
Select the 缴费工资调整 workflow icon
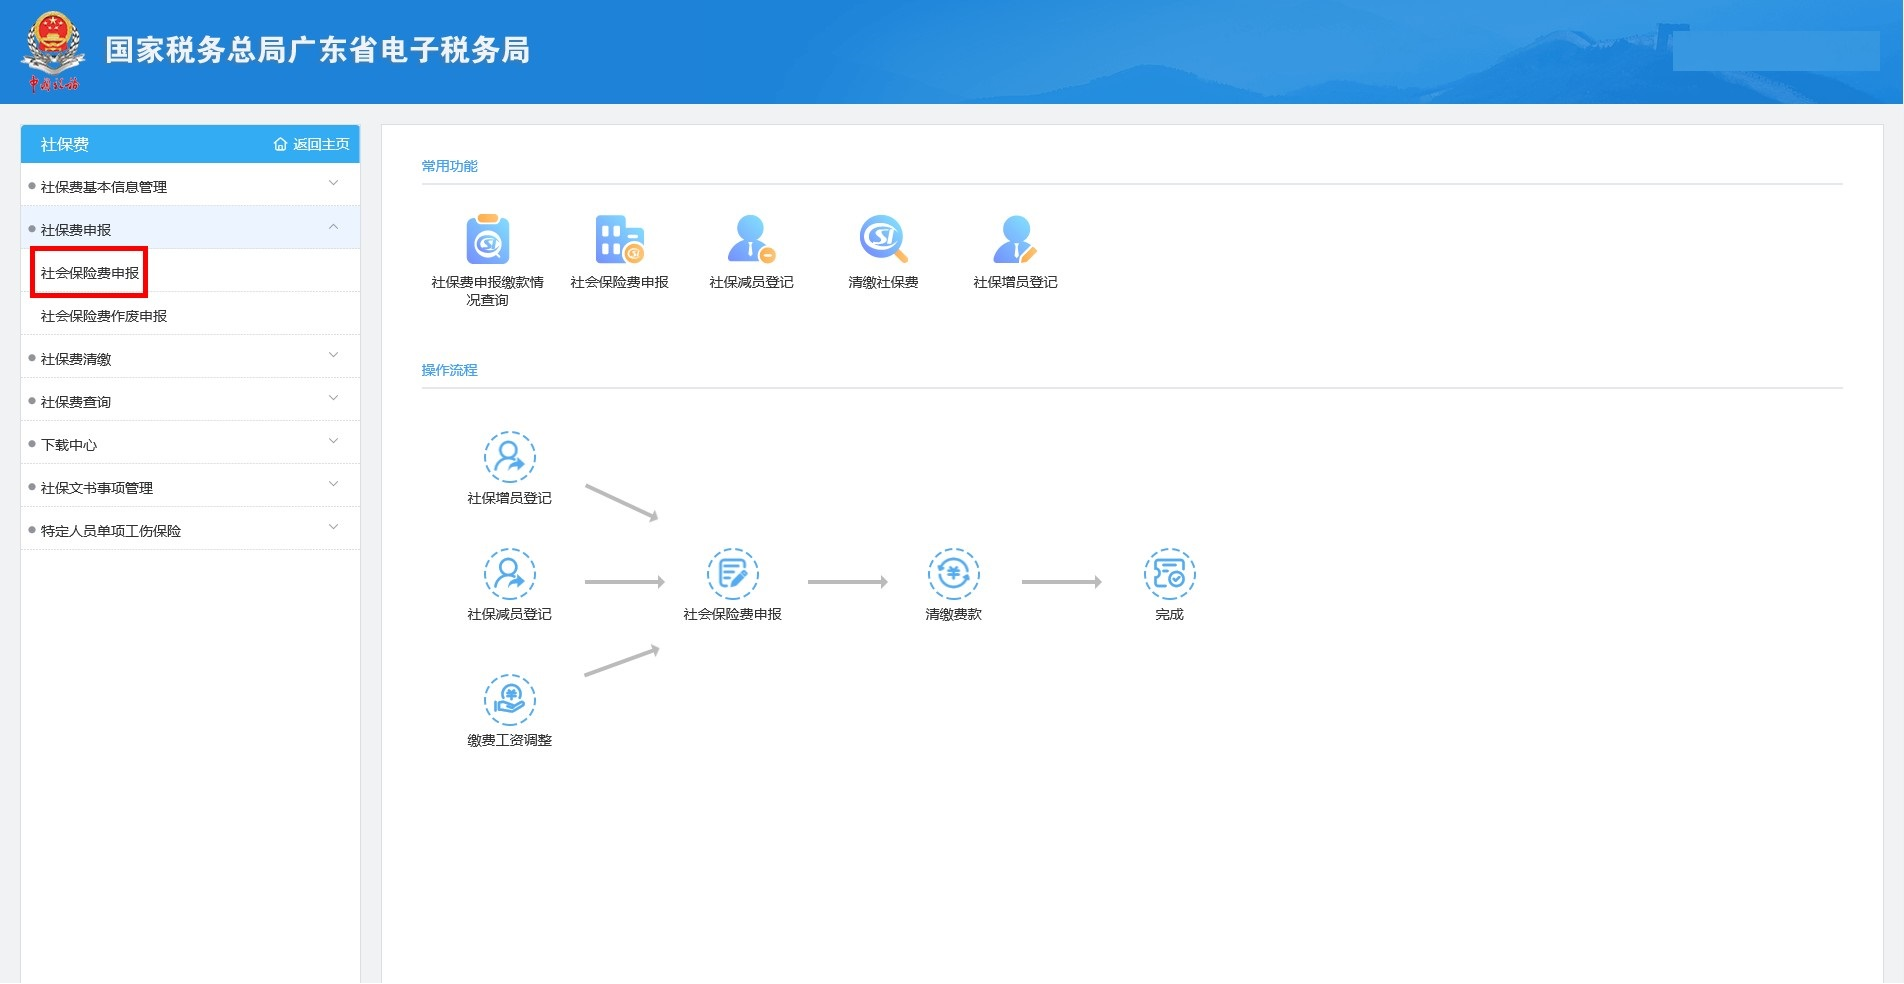pyautogui.click(x=509, y=699)
